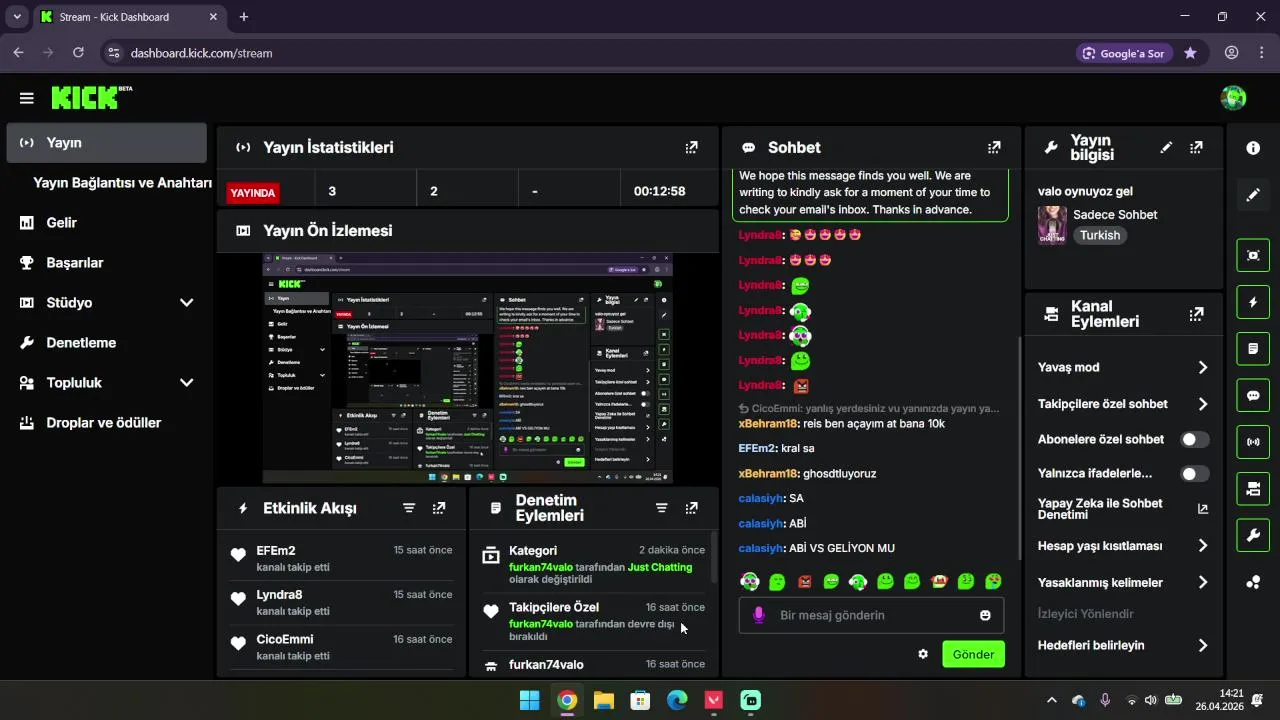1280x720 pixels.
Task: Toggle chat bubble widget in right rail
Action: coord(1253,395)
